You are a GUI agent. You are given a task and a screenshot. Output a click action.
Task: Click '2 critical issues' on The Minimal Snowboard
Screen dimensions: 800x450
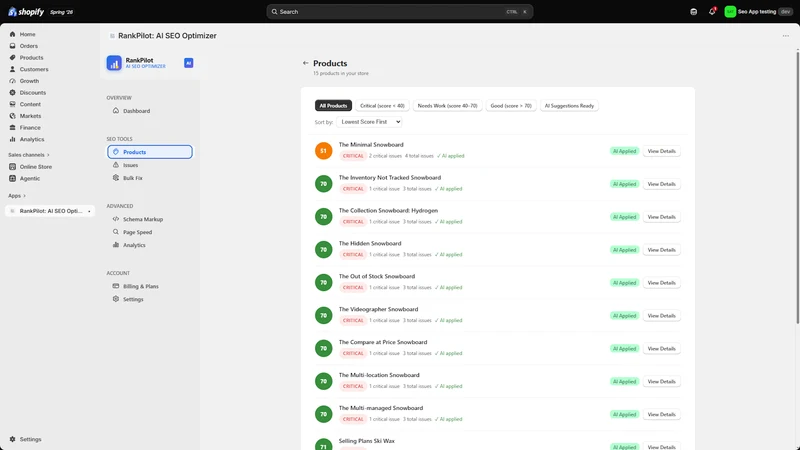coord(385,156)
